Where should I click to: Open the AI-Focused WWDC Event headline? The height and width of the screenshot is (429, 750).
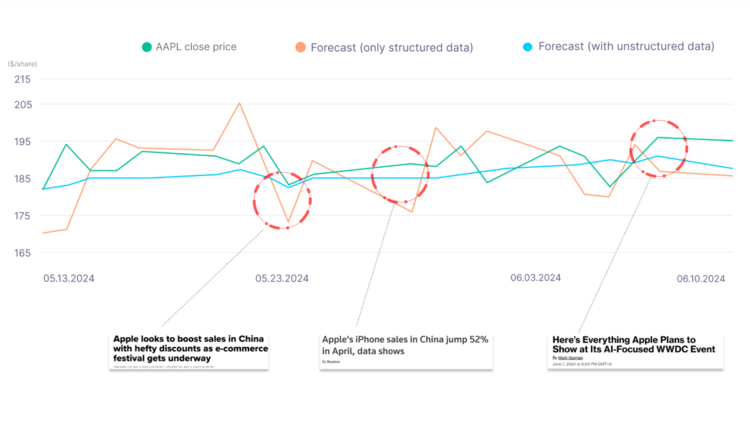click(623, 346)
